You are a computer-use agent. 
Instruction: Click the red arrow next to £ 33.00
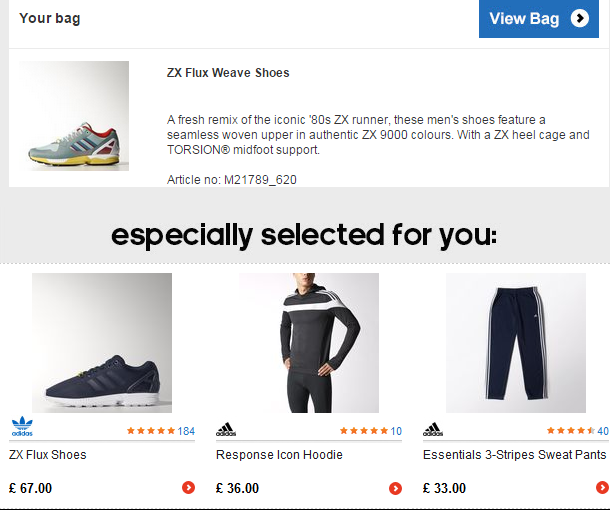click(602, 487)
